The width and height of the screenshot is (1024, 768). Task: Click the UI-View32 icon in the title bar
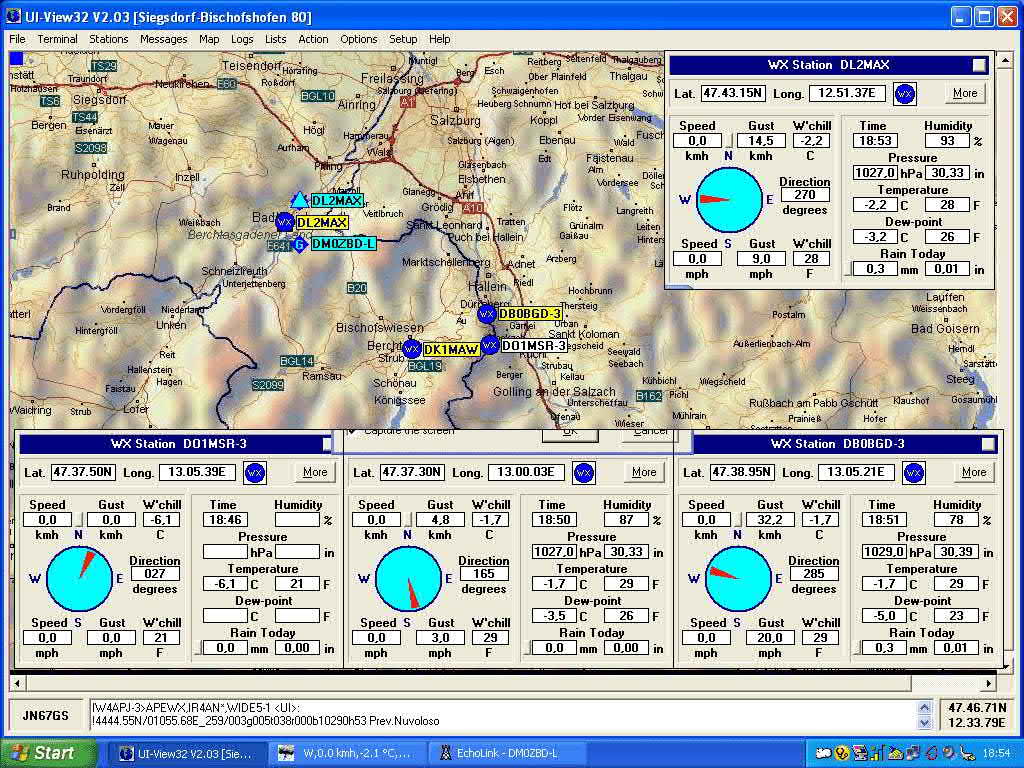tap(14, 16)
